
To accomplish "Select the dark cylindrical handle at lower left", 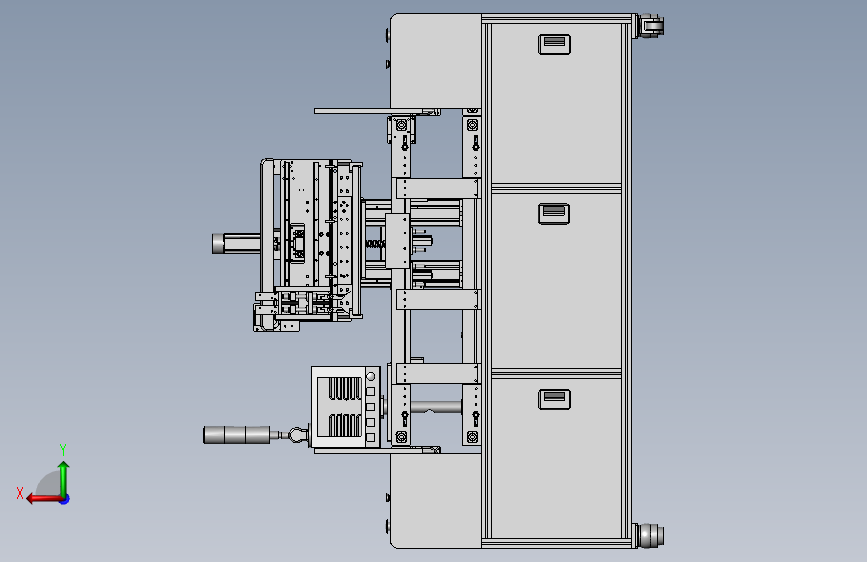I will pyautogui.click(x=237, y=435).
